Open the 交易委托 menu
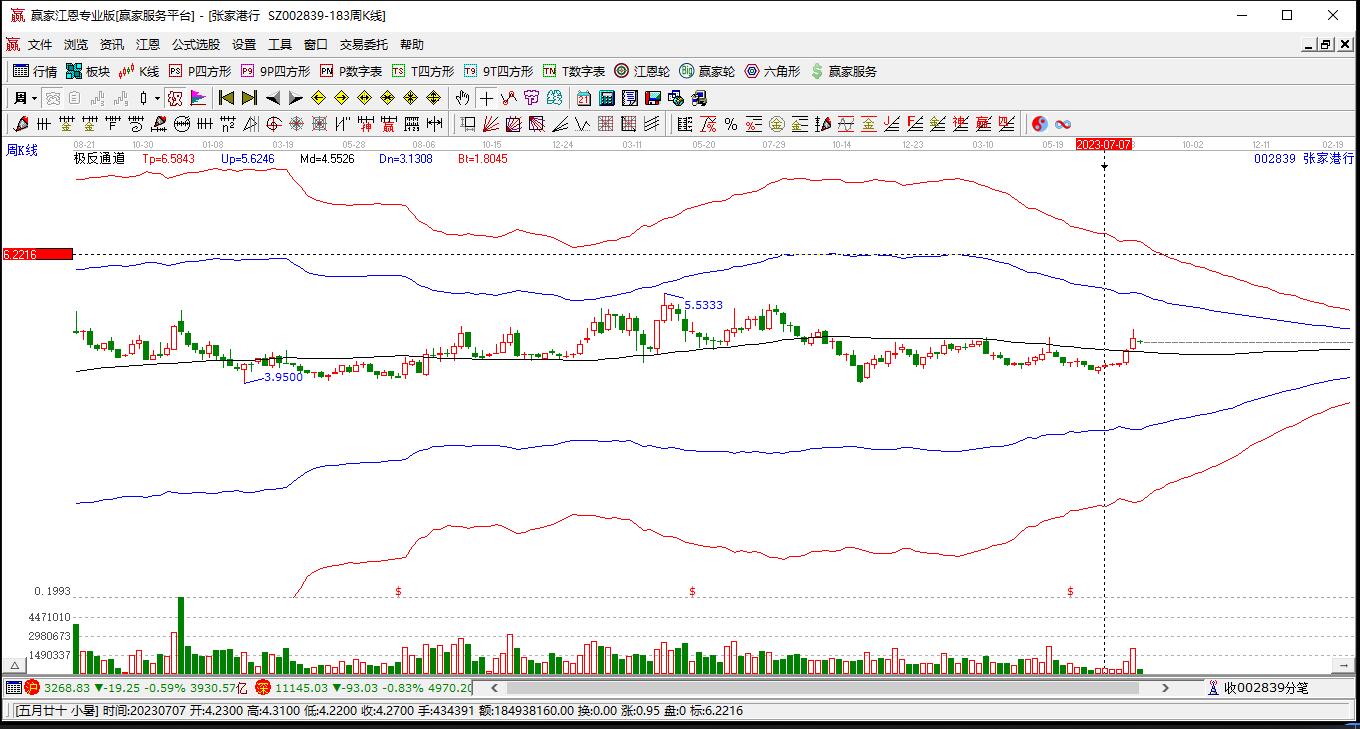The image size is (1360, 729). (363, 45)
